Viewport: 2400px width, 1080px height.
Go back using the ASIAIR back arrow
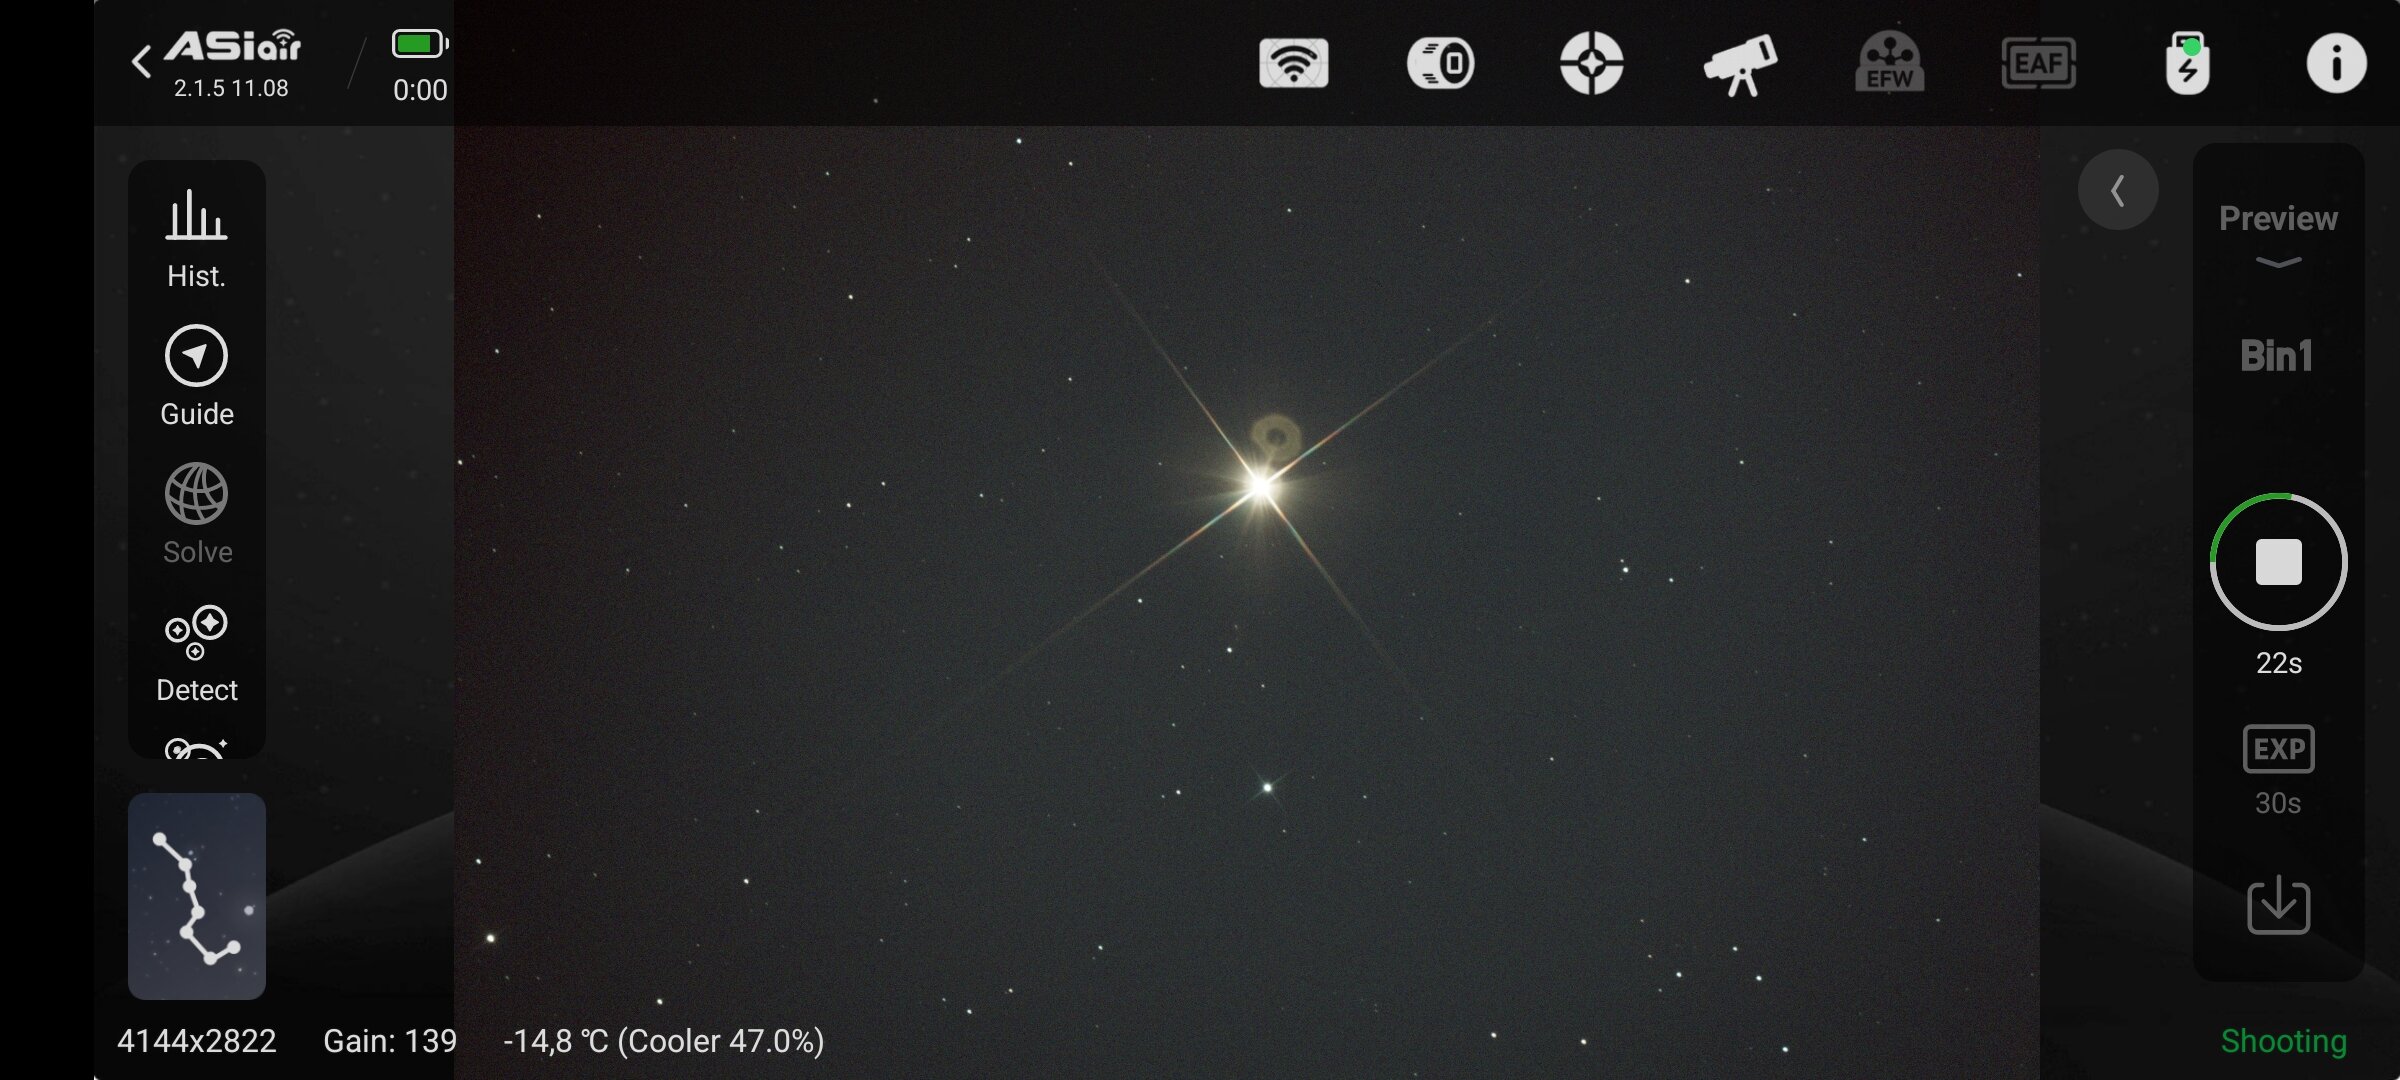pos(142,62)
